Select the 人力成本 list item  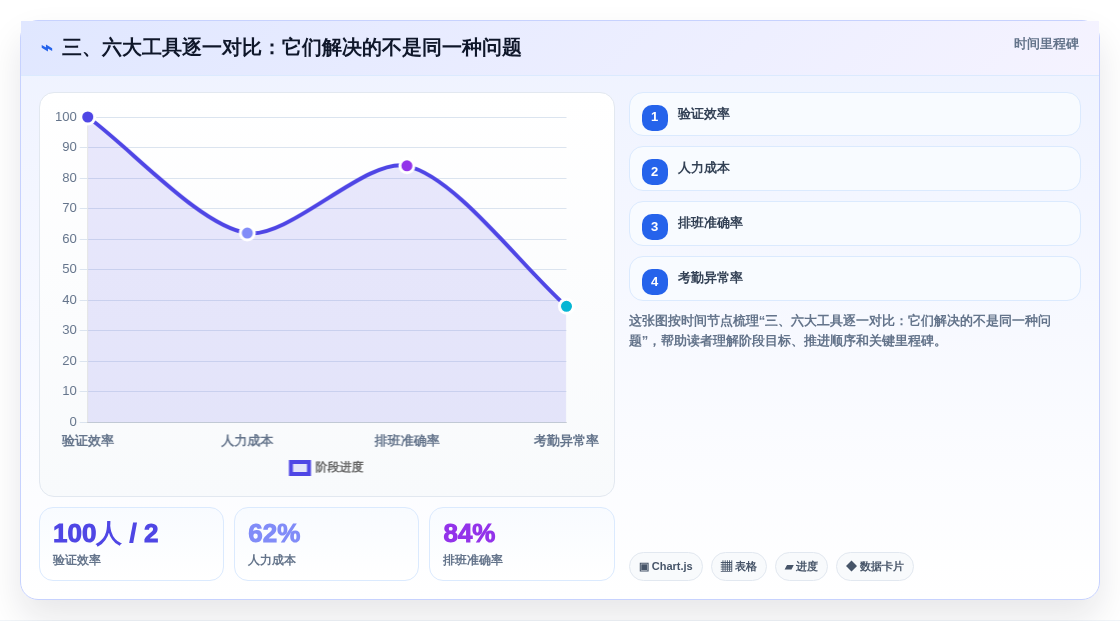coord(854,169)
